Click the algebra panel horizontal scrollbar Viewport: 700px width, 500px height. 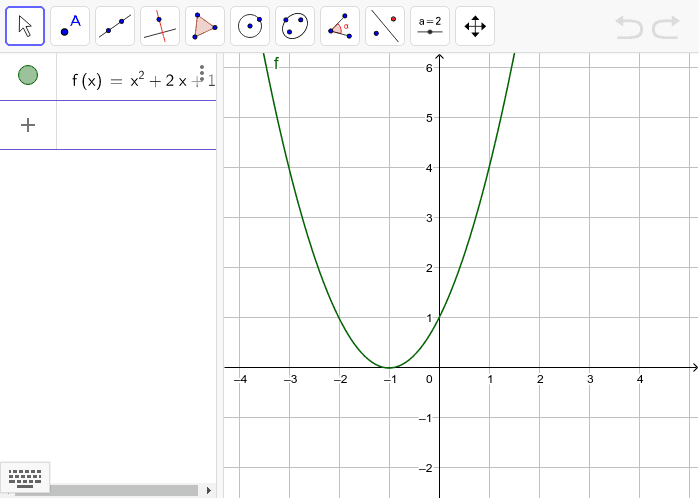pos(106,490)
